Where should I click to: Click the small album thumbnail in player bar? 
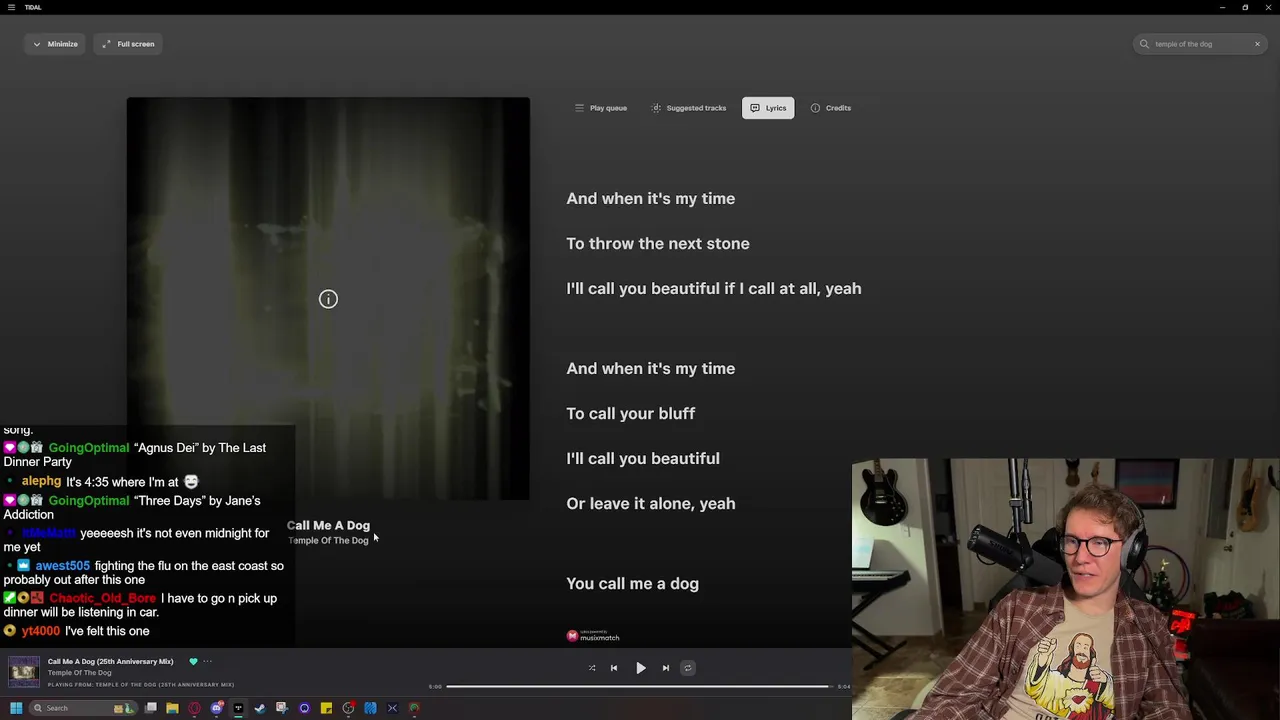(24, 671)
